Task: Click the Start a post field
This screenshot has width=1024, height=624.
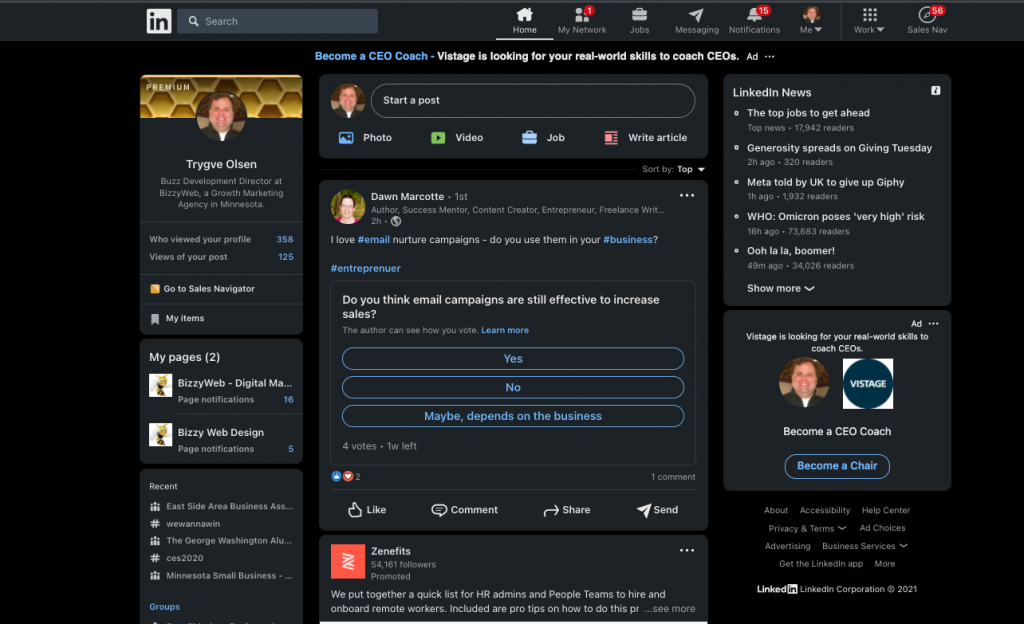Action: (533, 101)
